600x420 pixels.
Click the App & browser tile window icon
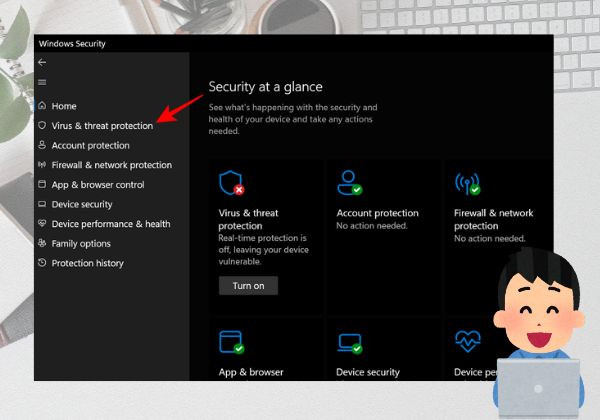pyautogui.click(x=232, y=342)
